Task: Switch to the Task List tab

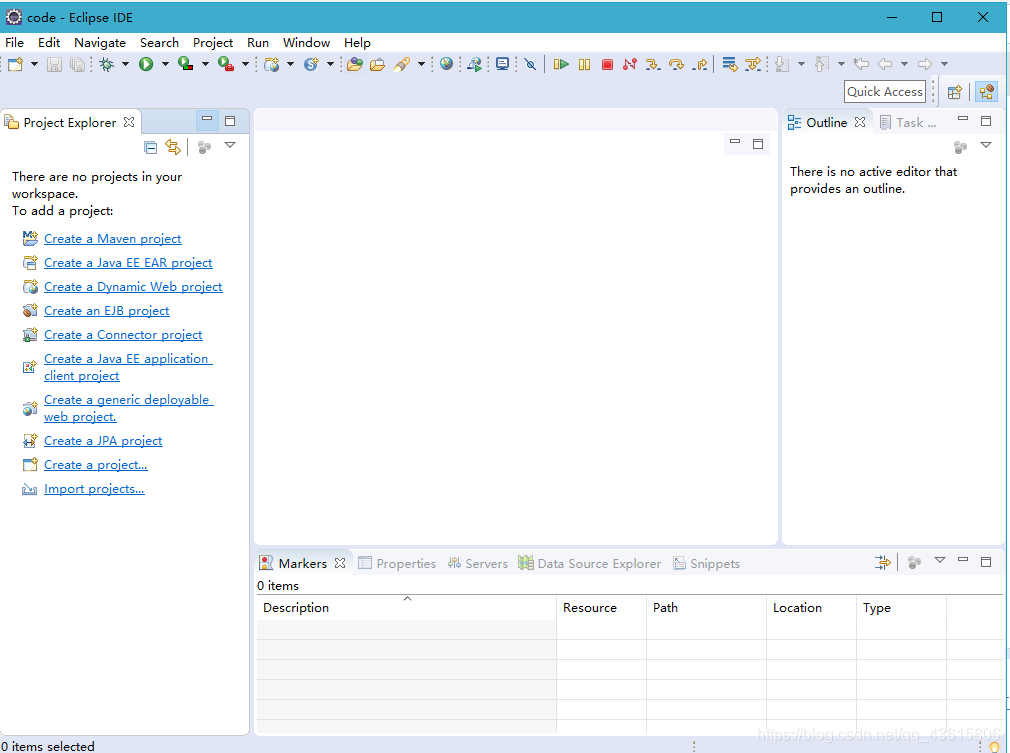Action: tap(908, 122)
